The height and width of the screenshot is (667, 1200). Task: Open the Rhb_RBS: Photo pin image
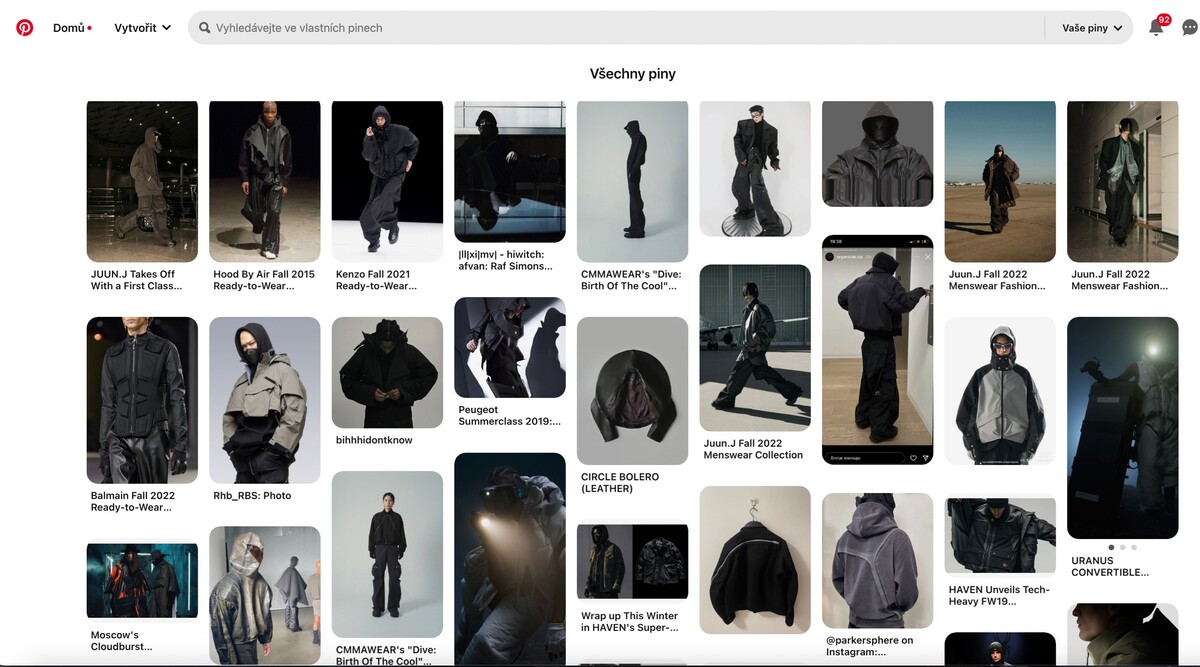pos(264,400)
